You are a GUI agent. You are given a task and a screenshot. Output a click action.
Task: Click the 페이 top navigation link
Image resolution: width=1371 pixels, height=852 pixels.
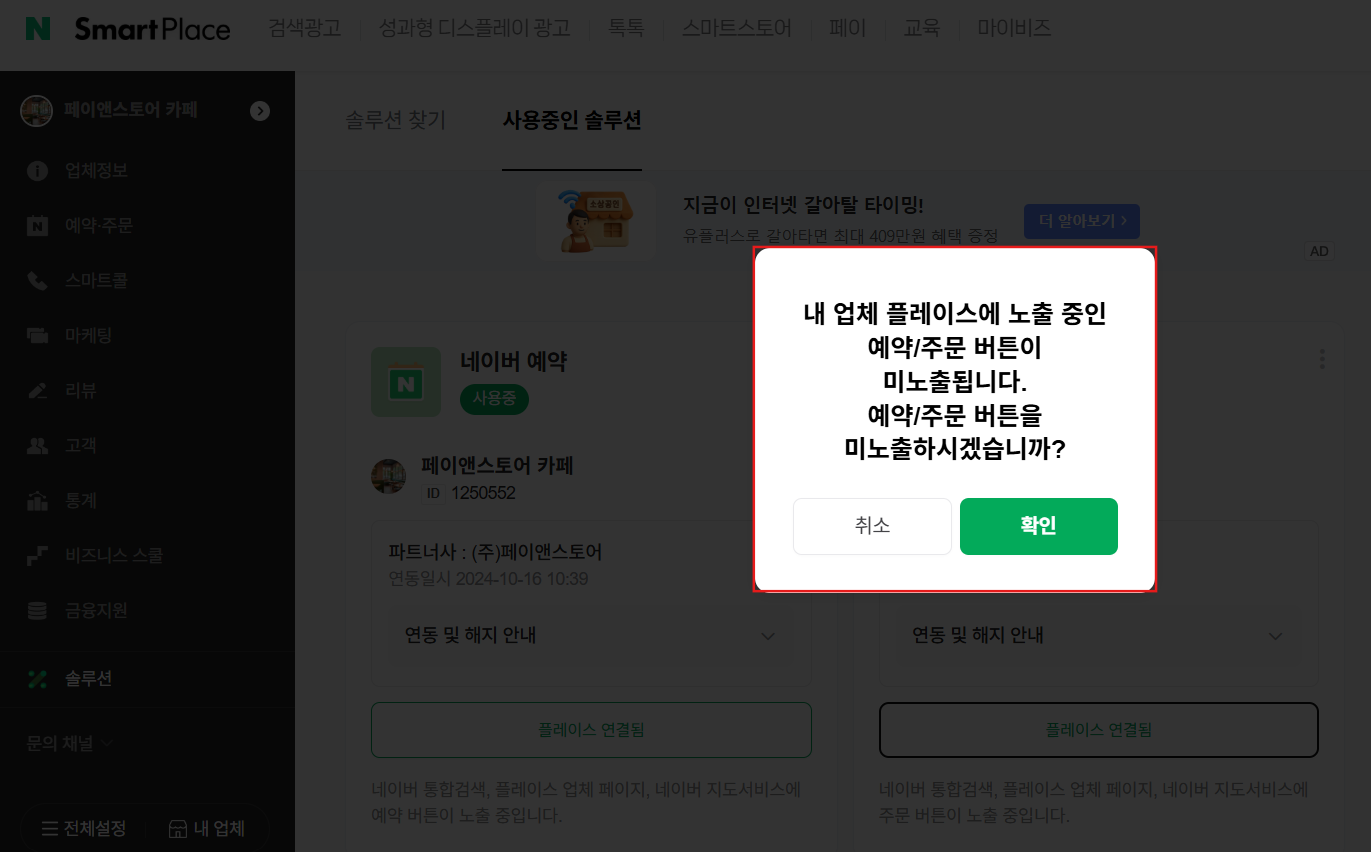848,29
